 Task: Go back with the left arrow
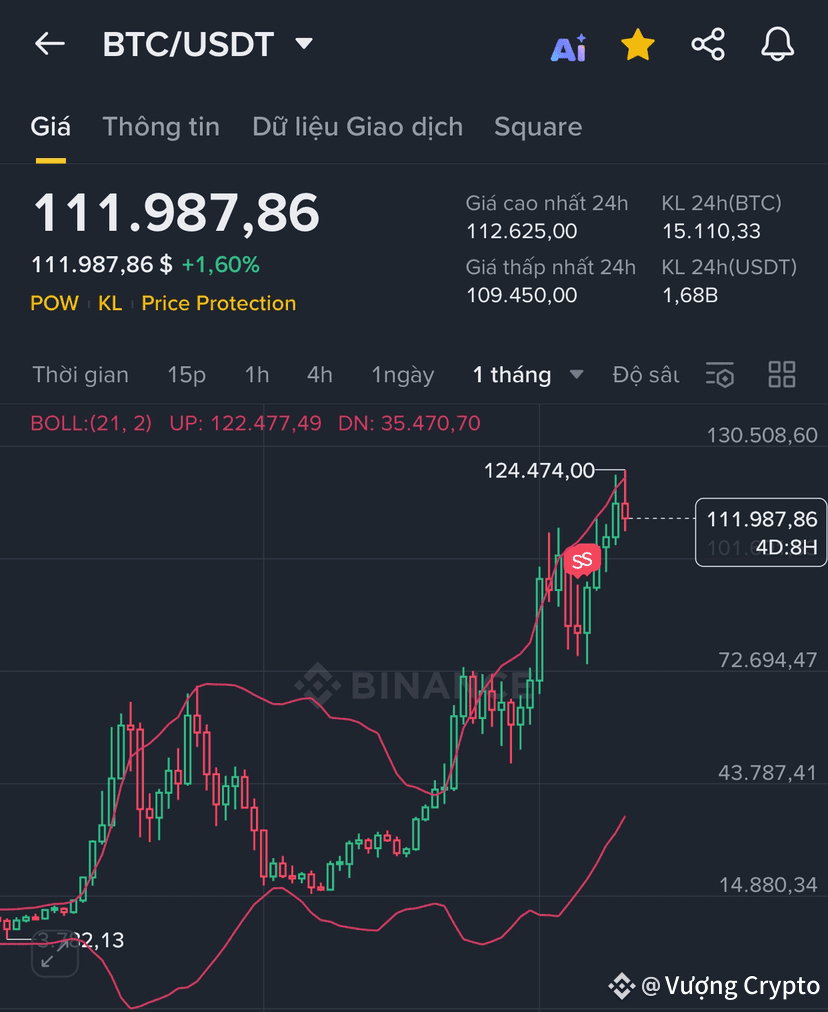(50, 44)
